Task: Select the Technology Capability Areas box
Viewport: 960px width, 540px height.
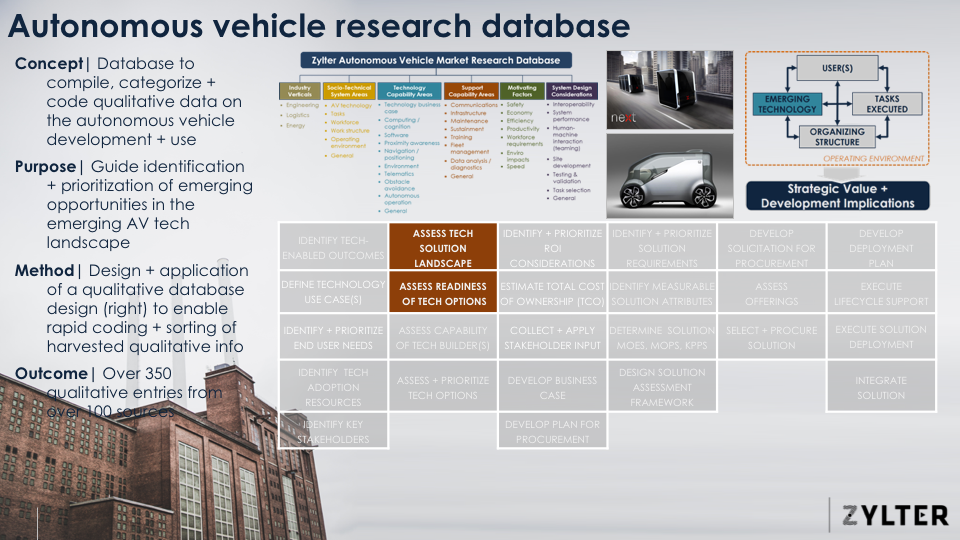Action: tap(409, 91)
